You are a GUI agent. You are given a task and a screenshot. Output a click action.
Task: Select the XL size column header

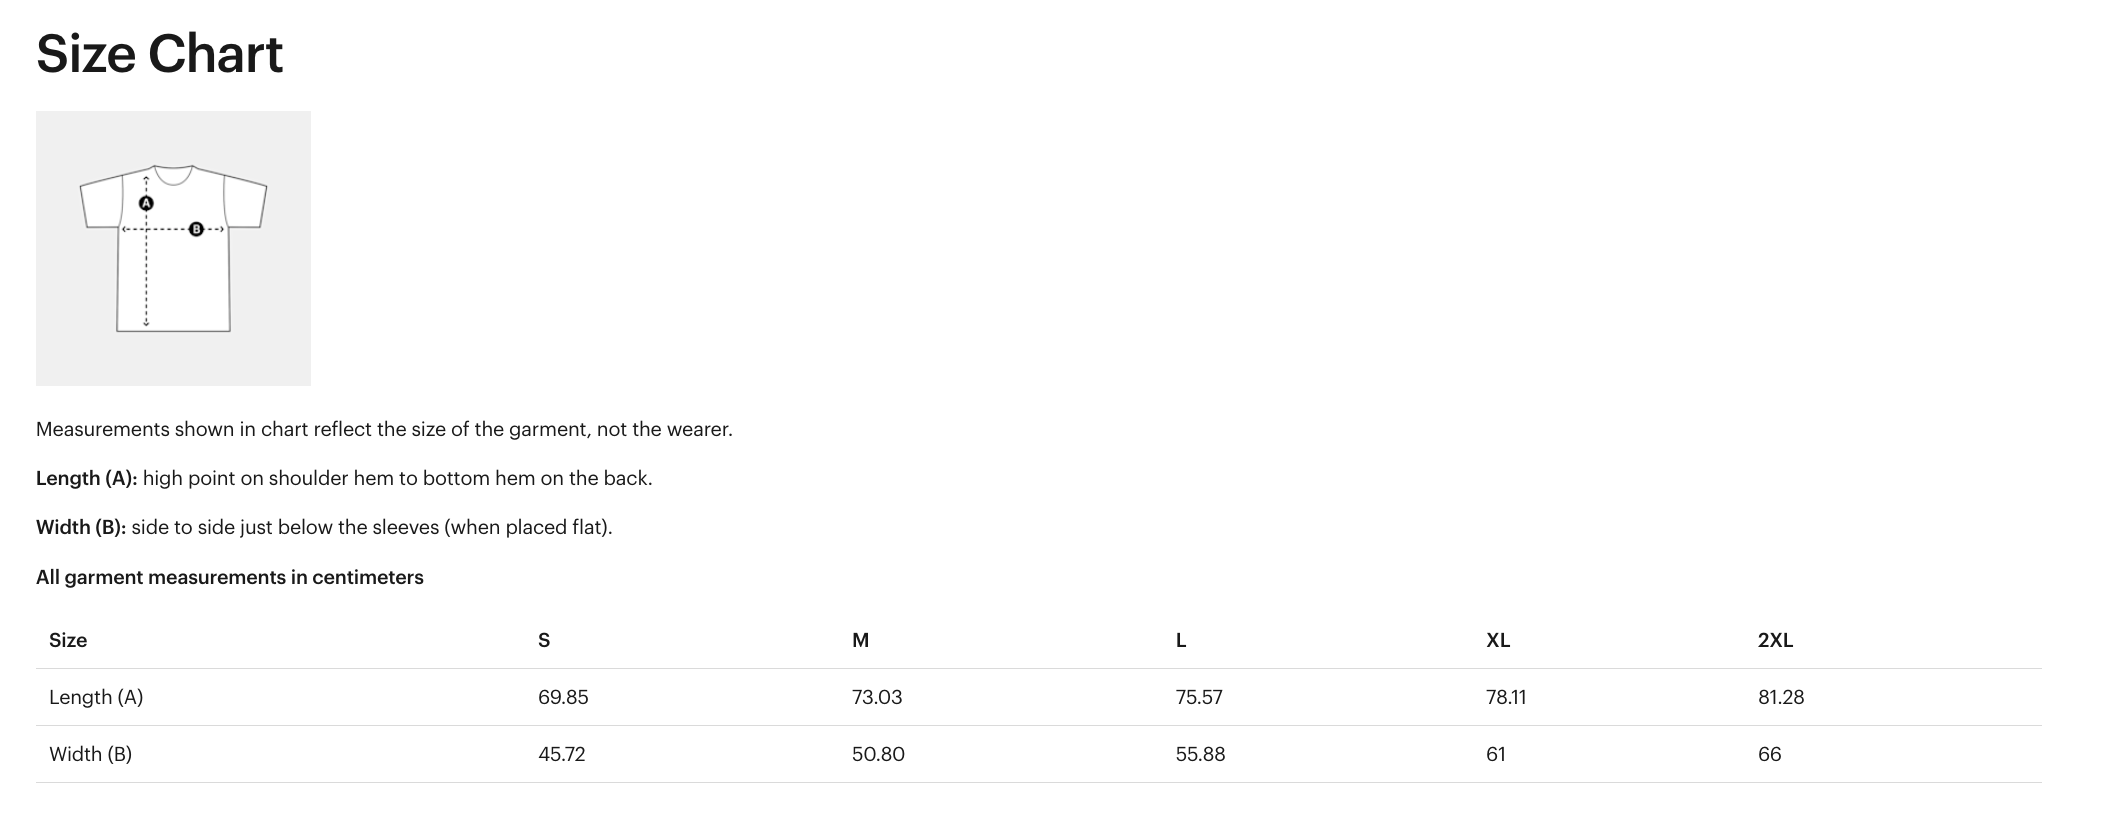coord(1498,640)
